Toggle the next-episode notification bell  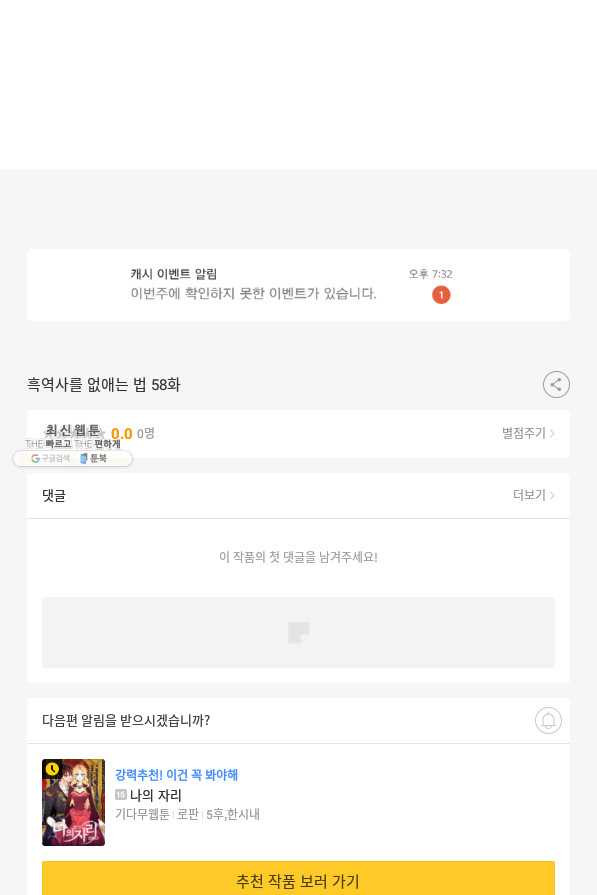548,720
